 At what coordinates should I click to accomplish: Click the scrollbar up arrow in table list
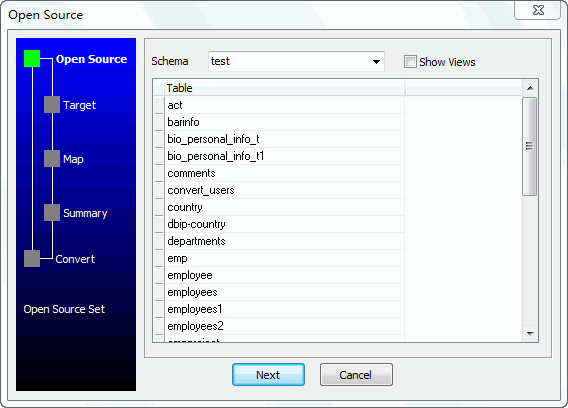tap(530, 88)
